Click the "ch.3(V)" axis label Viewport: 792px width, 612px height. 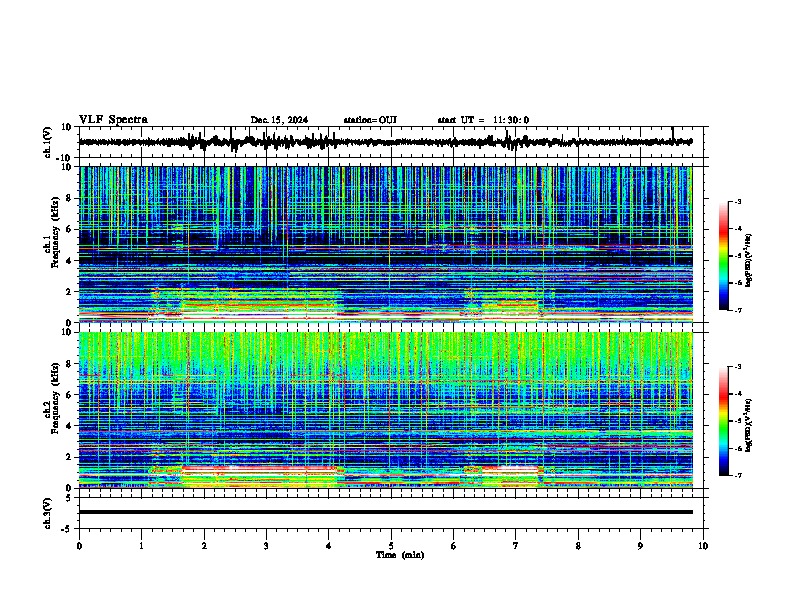click(x=47, y=513)
